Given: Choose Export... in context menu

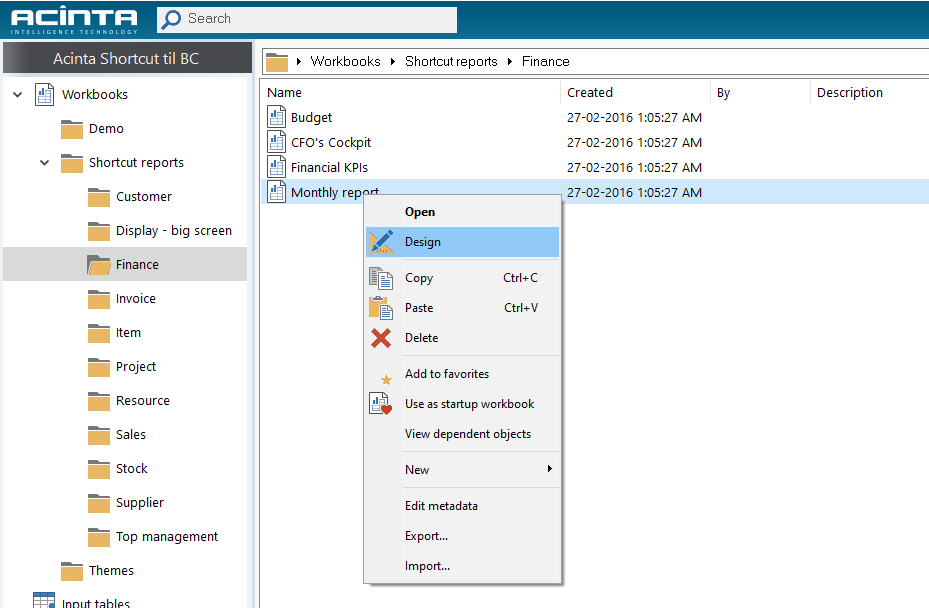Looking at the screenshot, I should [462, 536].
